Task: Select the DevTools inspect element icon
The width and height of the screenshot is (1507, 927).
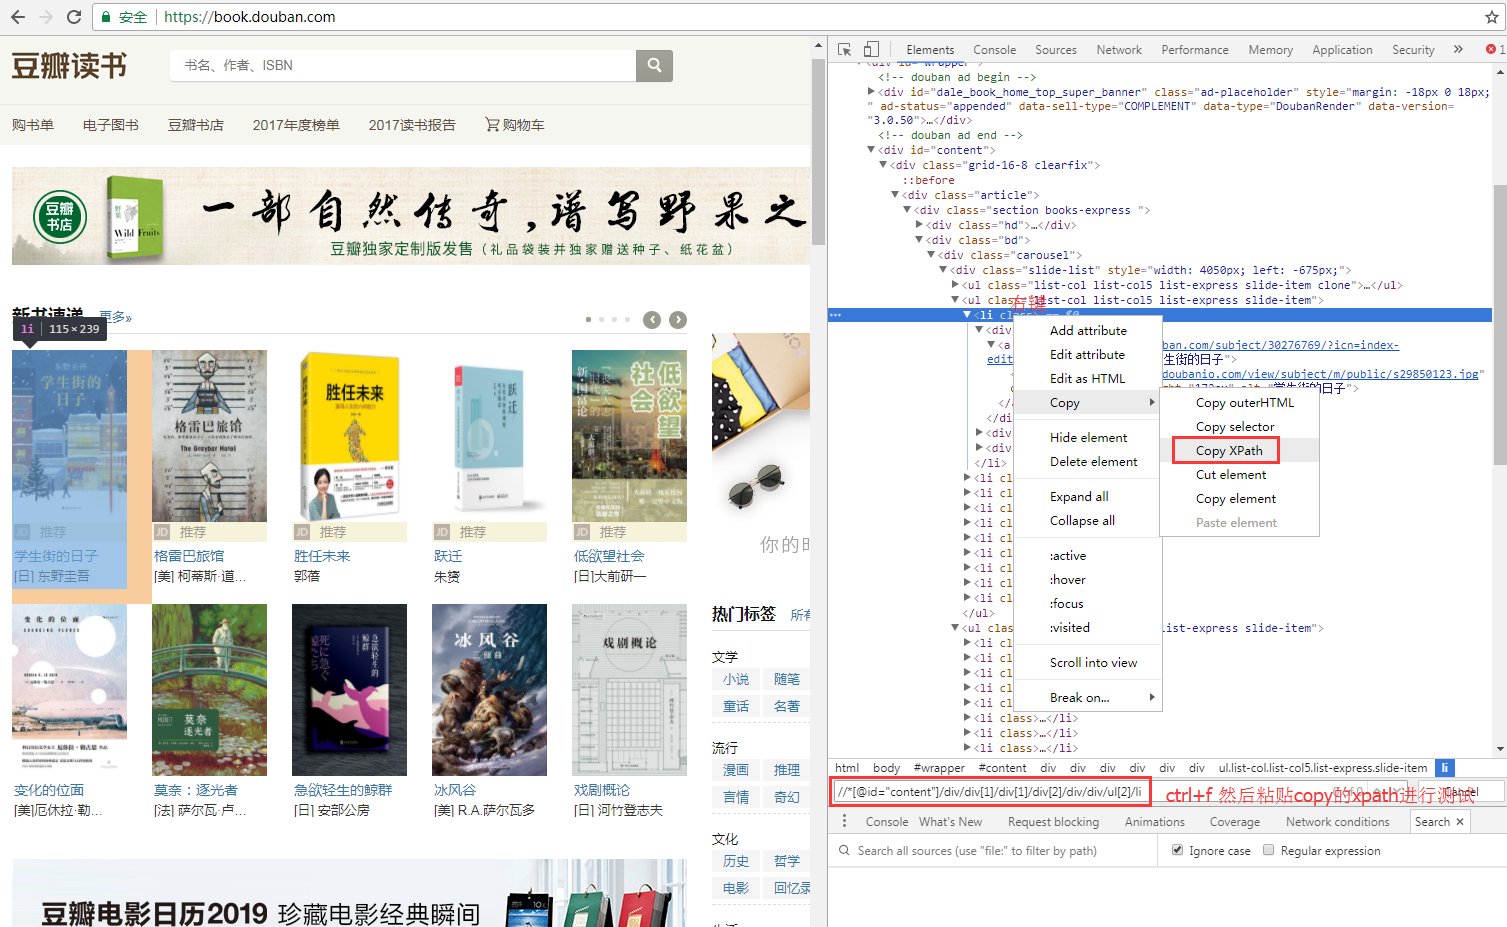Action: click(x=845, y=49)
